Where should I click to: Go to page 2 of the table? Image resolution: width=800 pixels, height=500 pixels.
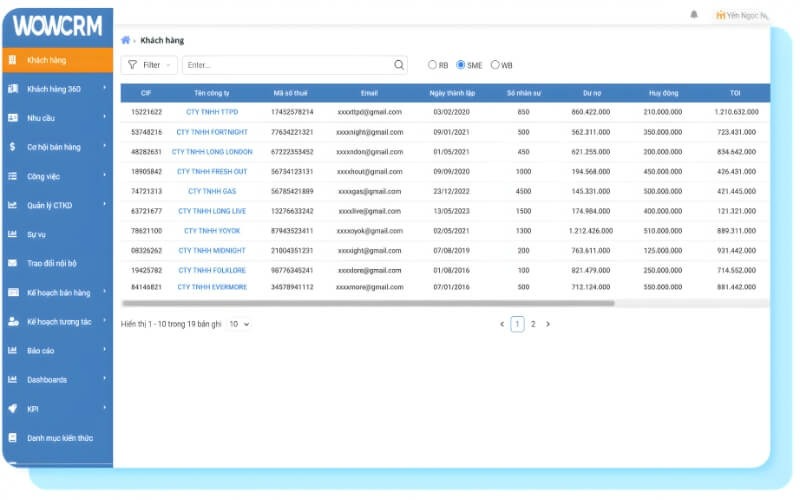533,324
